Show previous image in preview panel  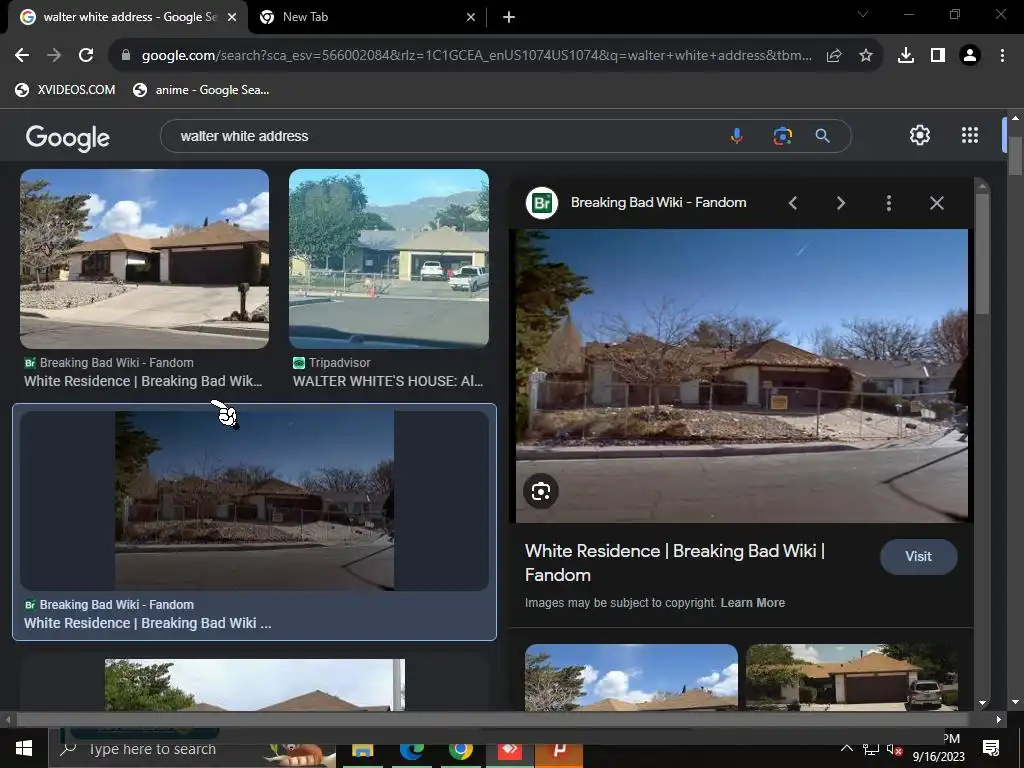click(793, 203)
